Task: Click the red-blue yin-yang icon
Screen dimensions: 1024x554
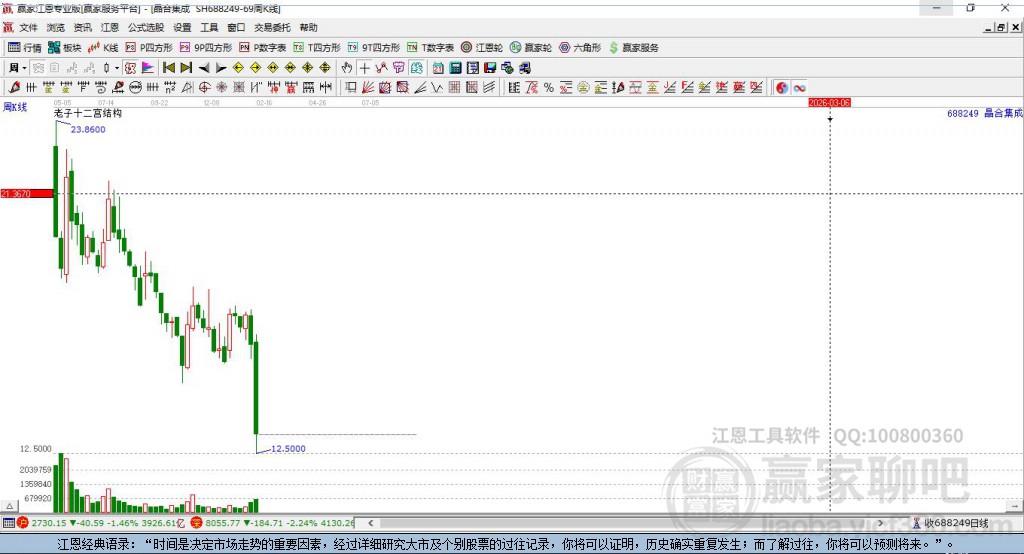Action: tap(782, 88)
